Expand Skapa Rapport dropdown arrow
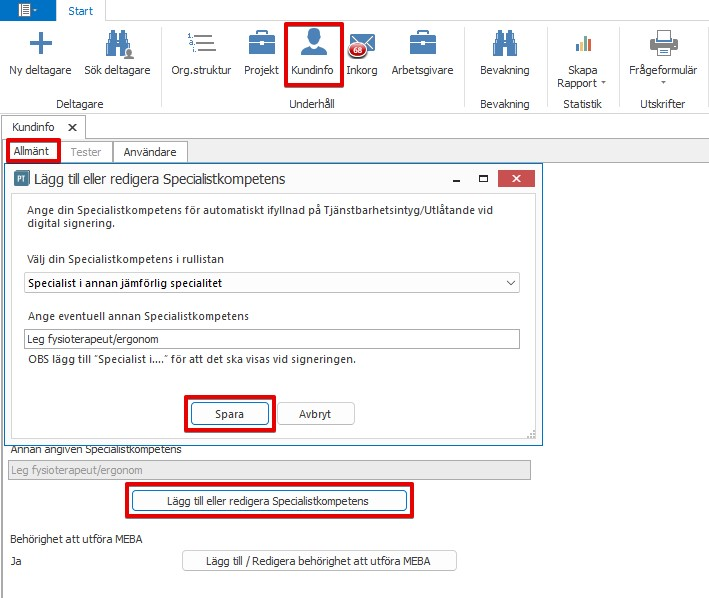This screenshot has height=598, width=709. 603,83
